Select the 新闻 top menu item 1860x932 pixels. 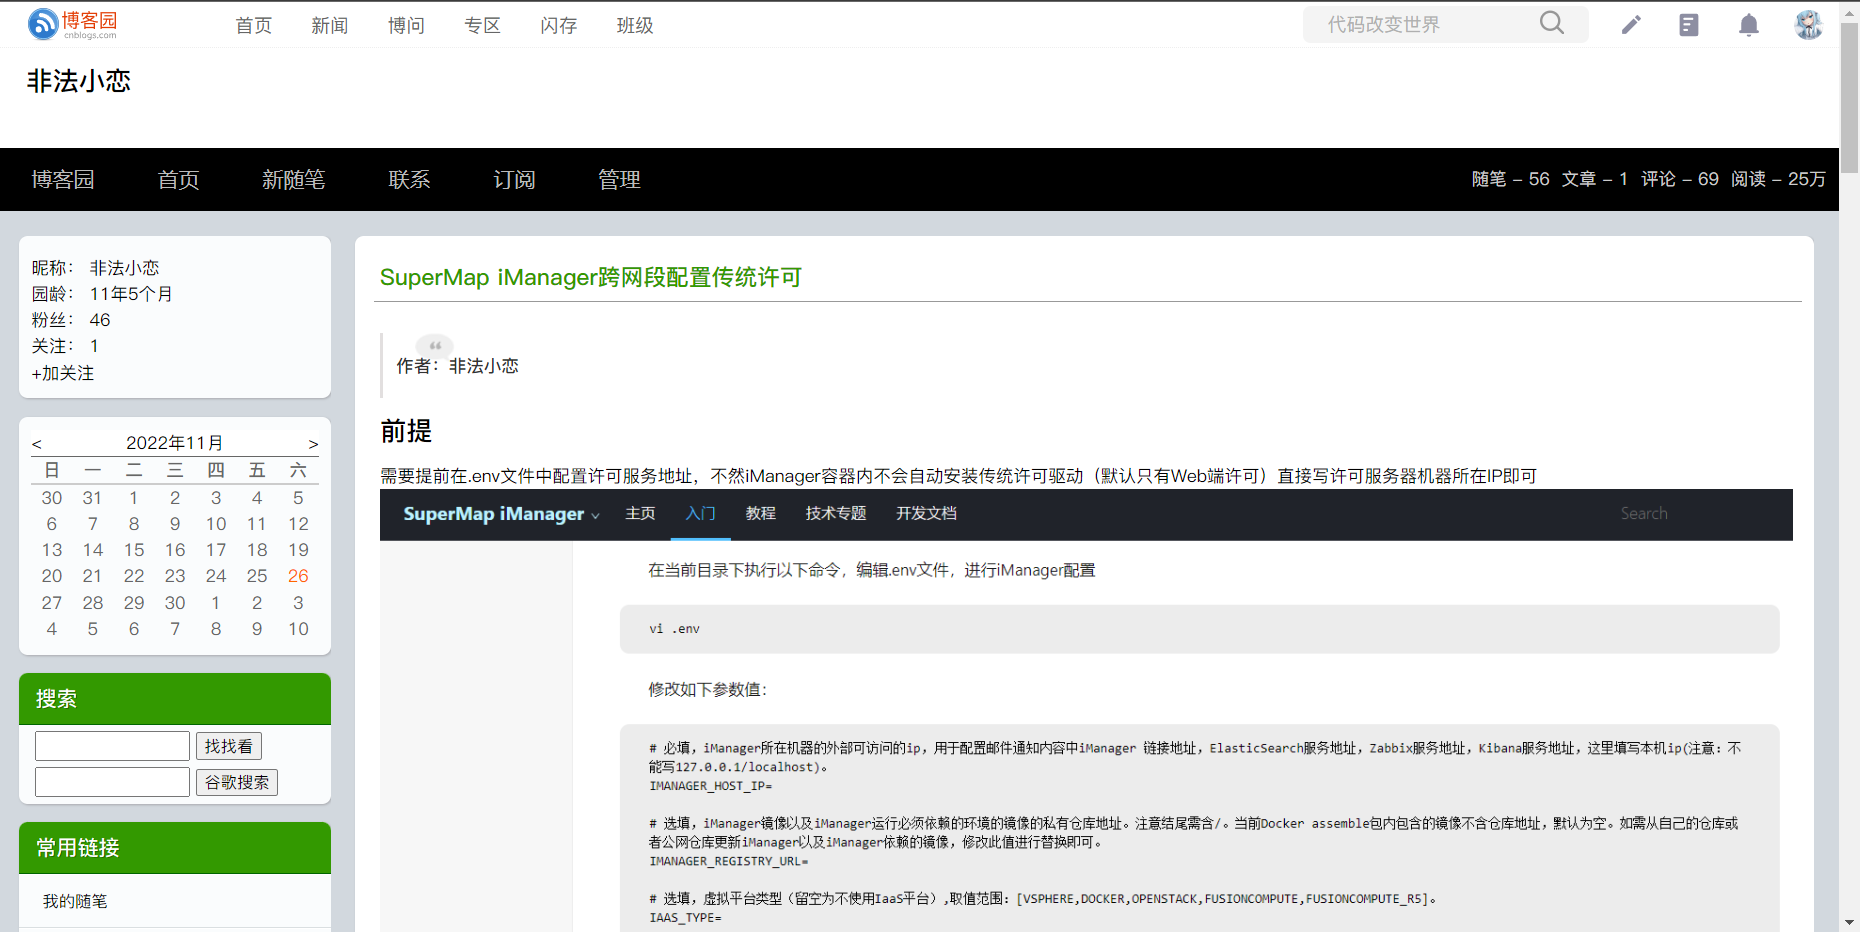[329, 26]
